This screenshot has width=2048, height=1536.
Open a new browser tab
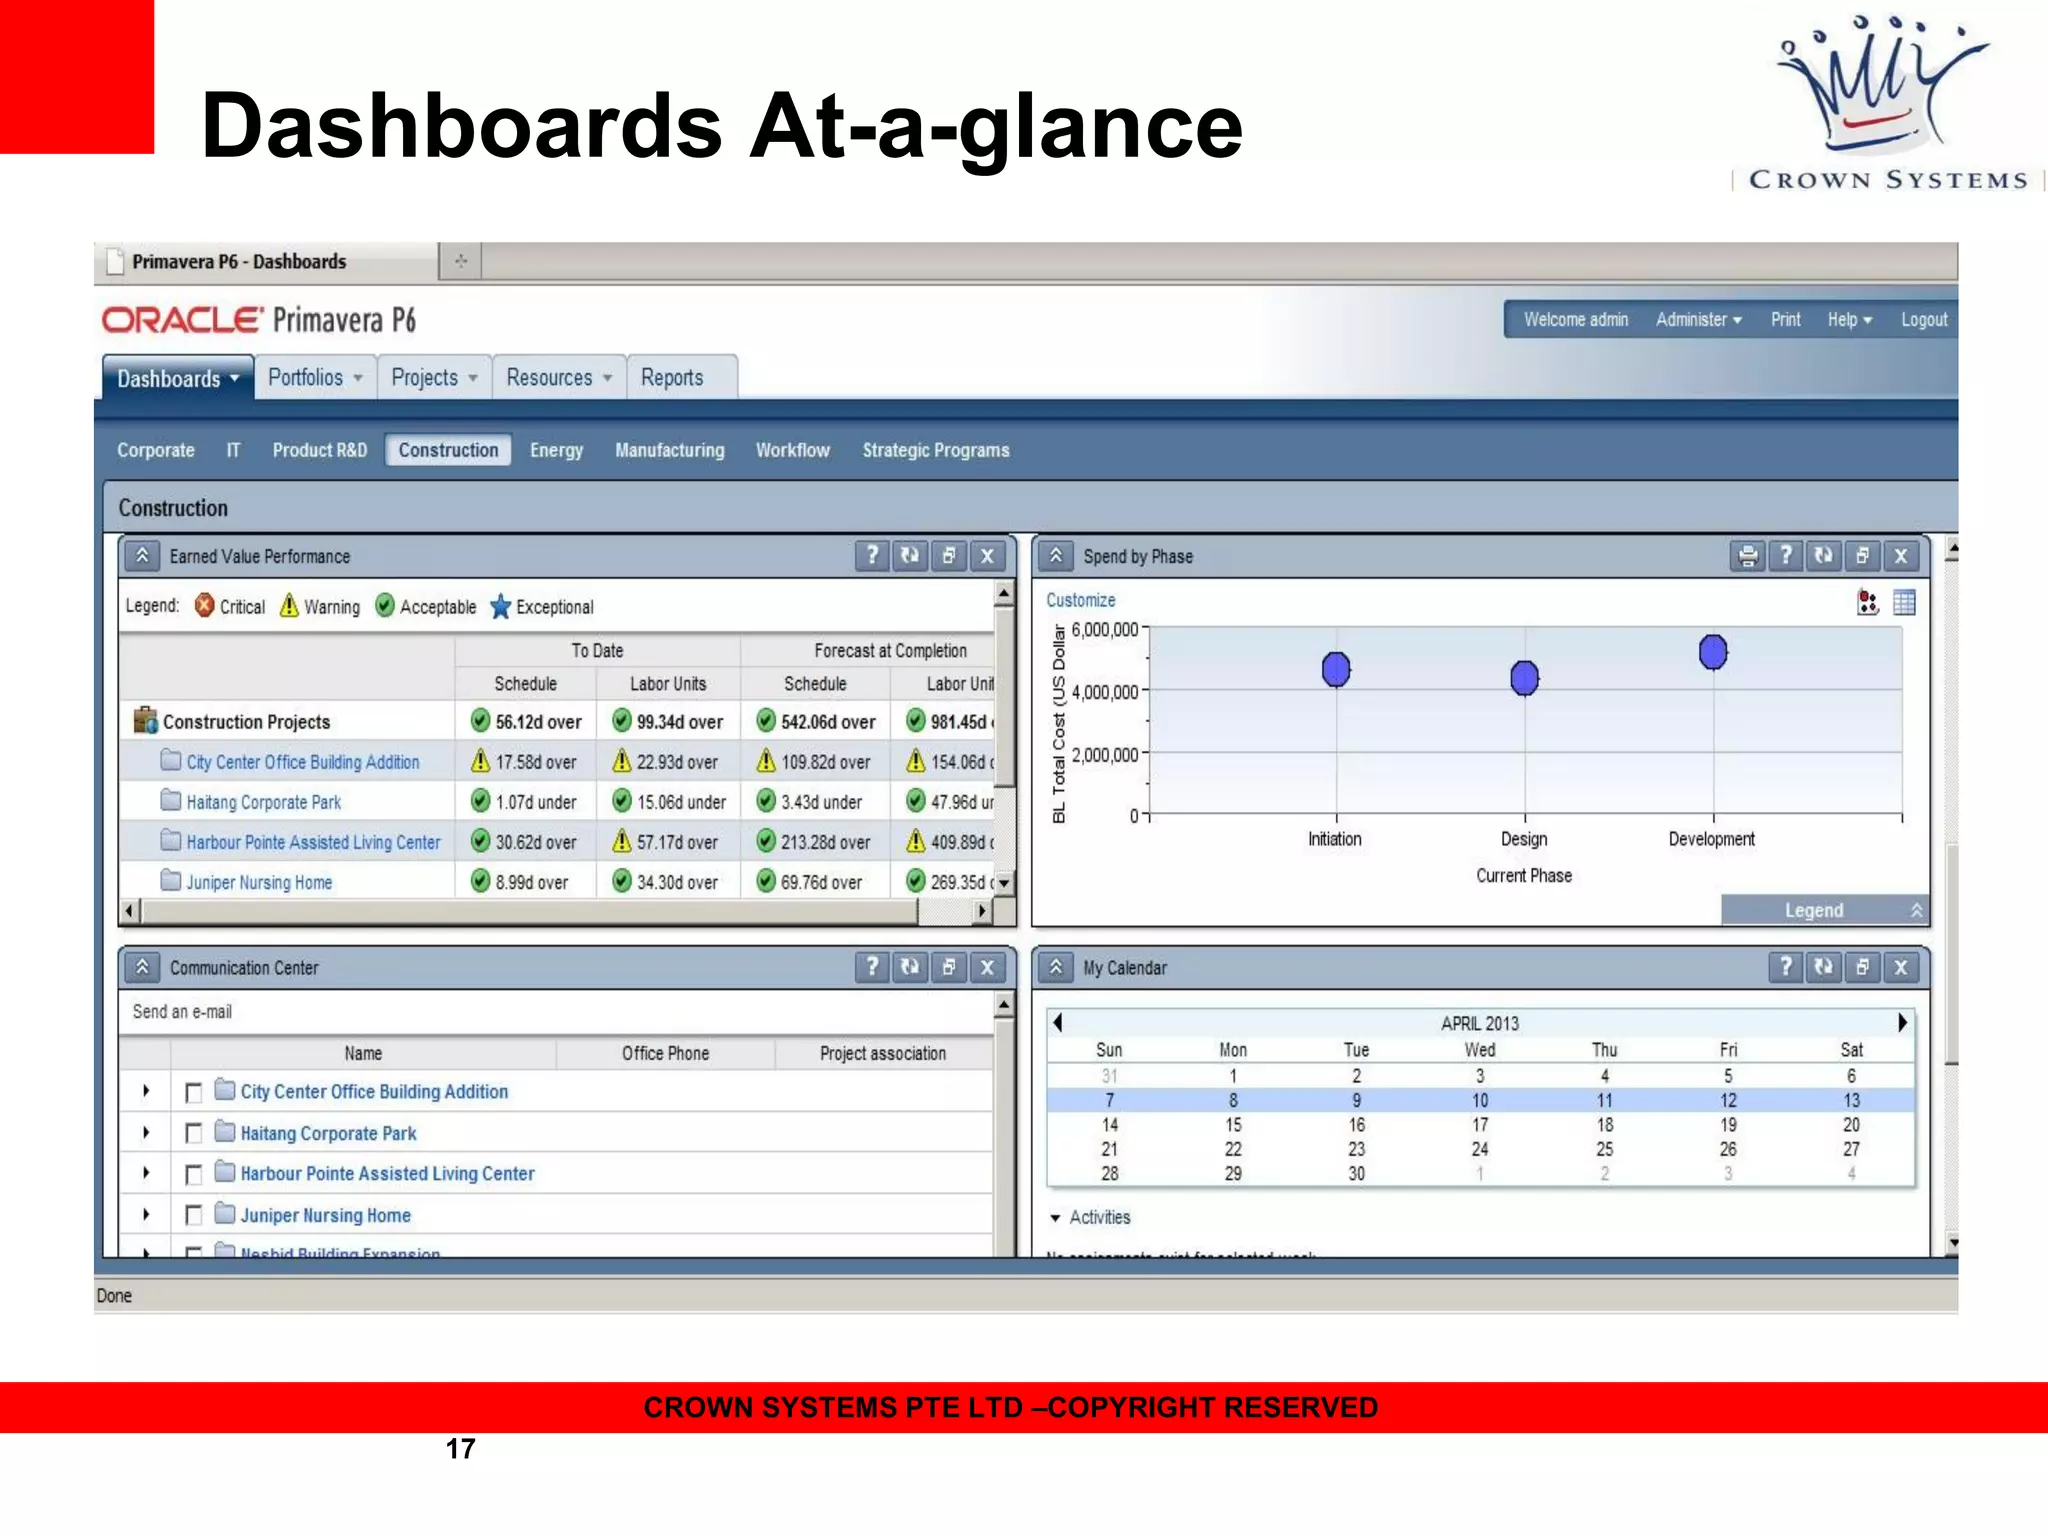pos(461,261)
